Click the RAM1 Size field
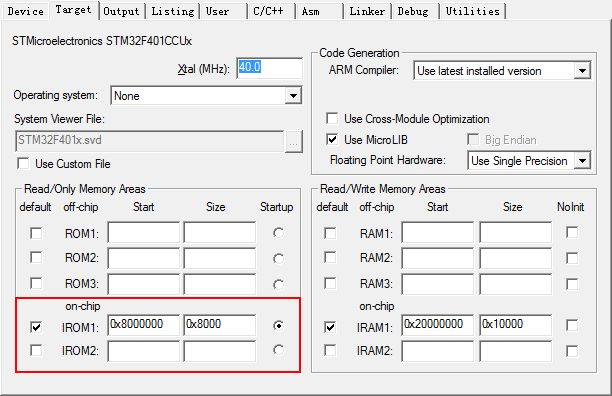The image size is (612, 396). coord(516,233)
